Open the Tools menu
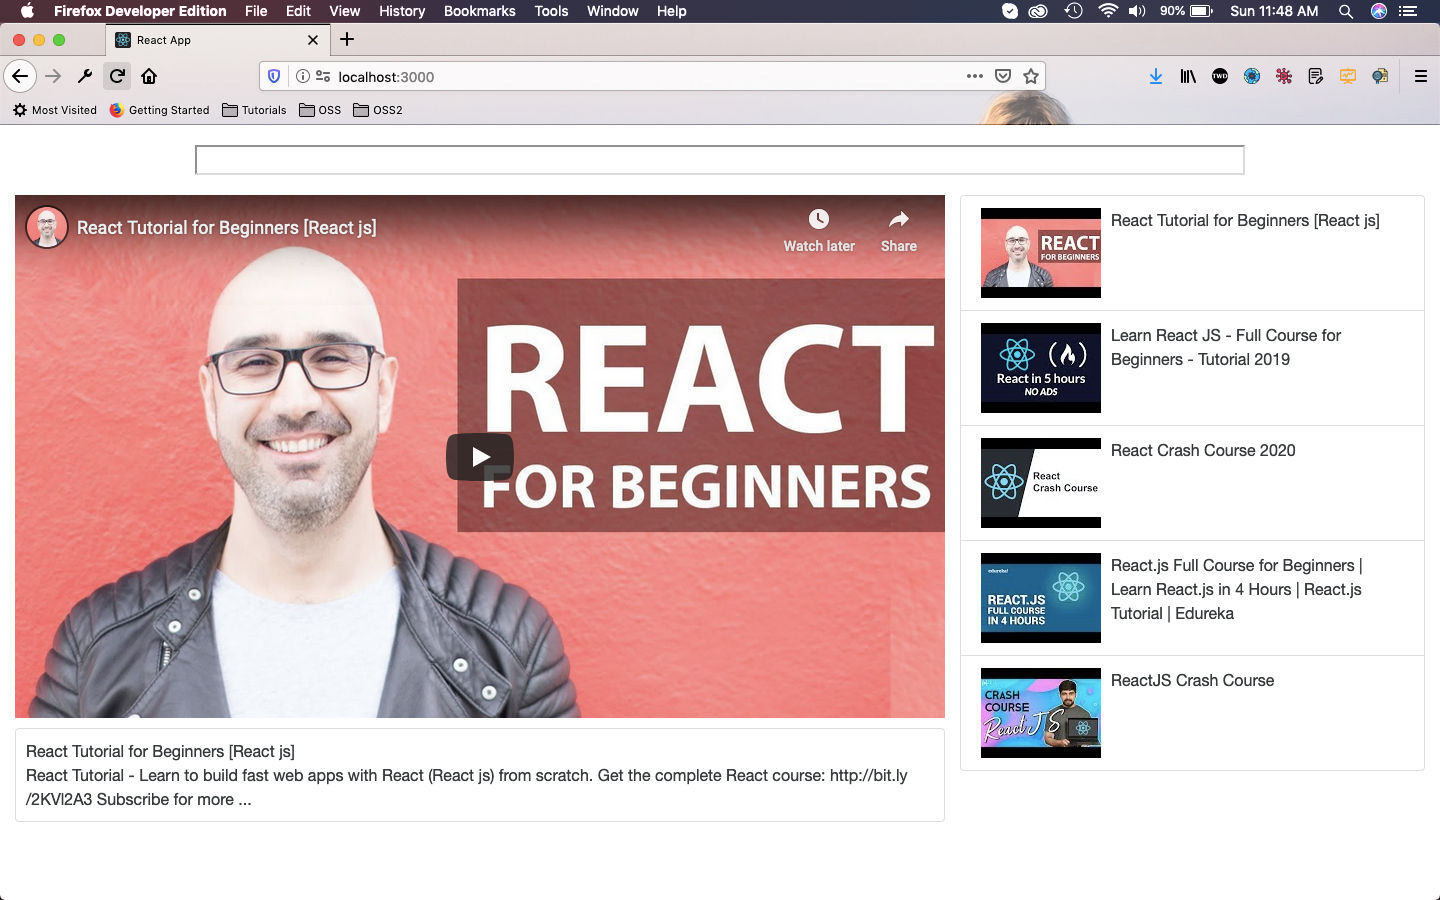This screenshot has width=1440, height=900. click(x=551, y=11)
